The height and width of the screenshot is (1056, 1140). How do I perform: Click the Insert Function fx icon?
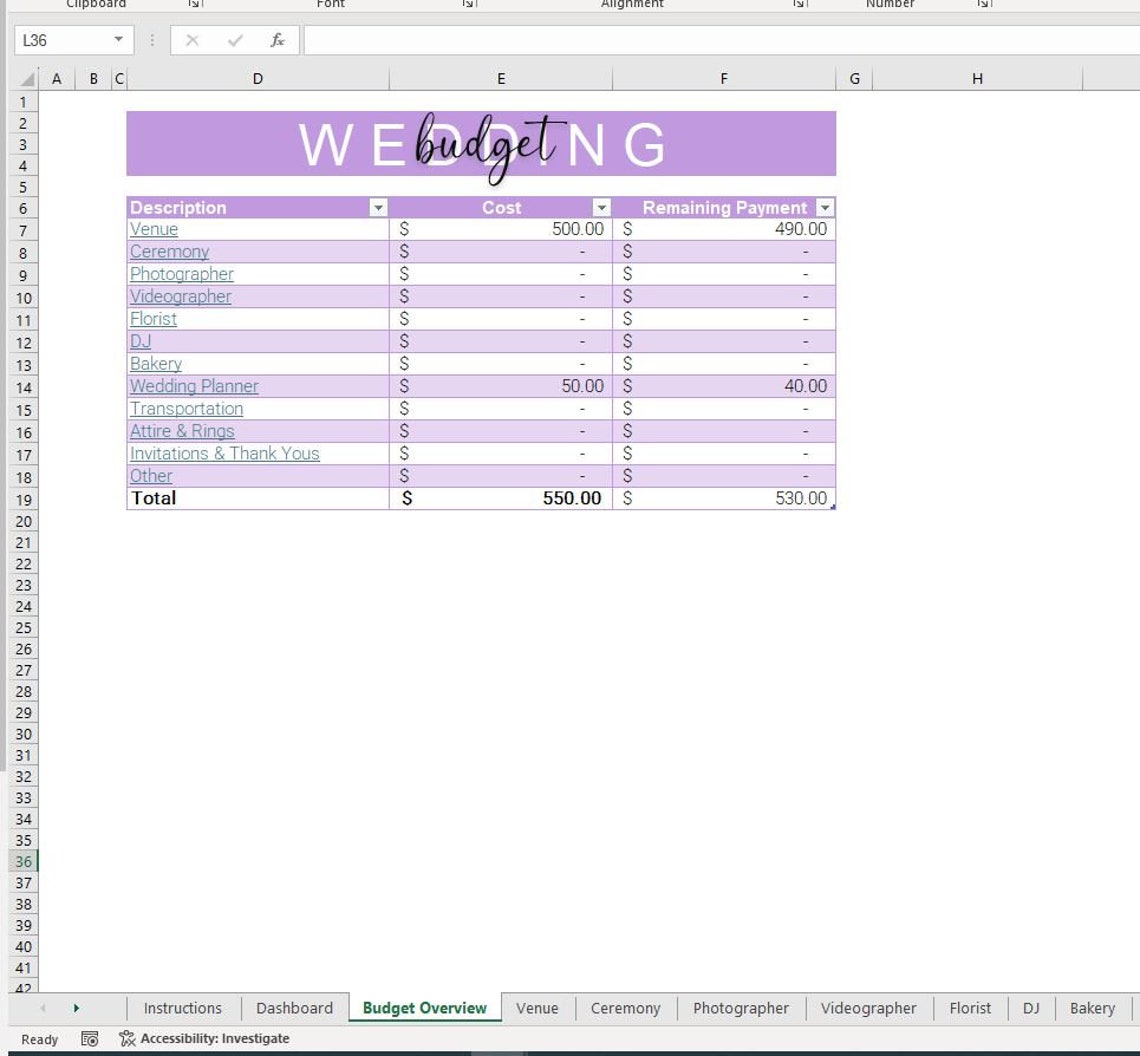click(277, 40)
